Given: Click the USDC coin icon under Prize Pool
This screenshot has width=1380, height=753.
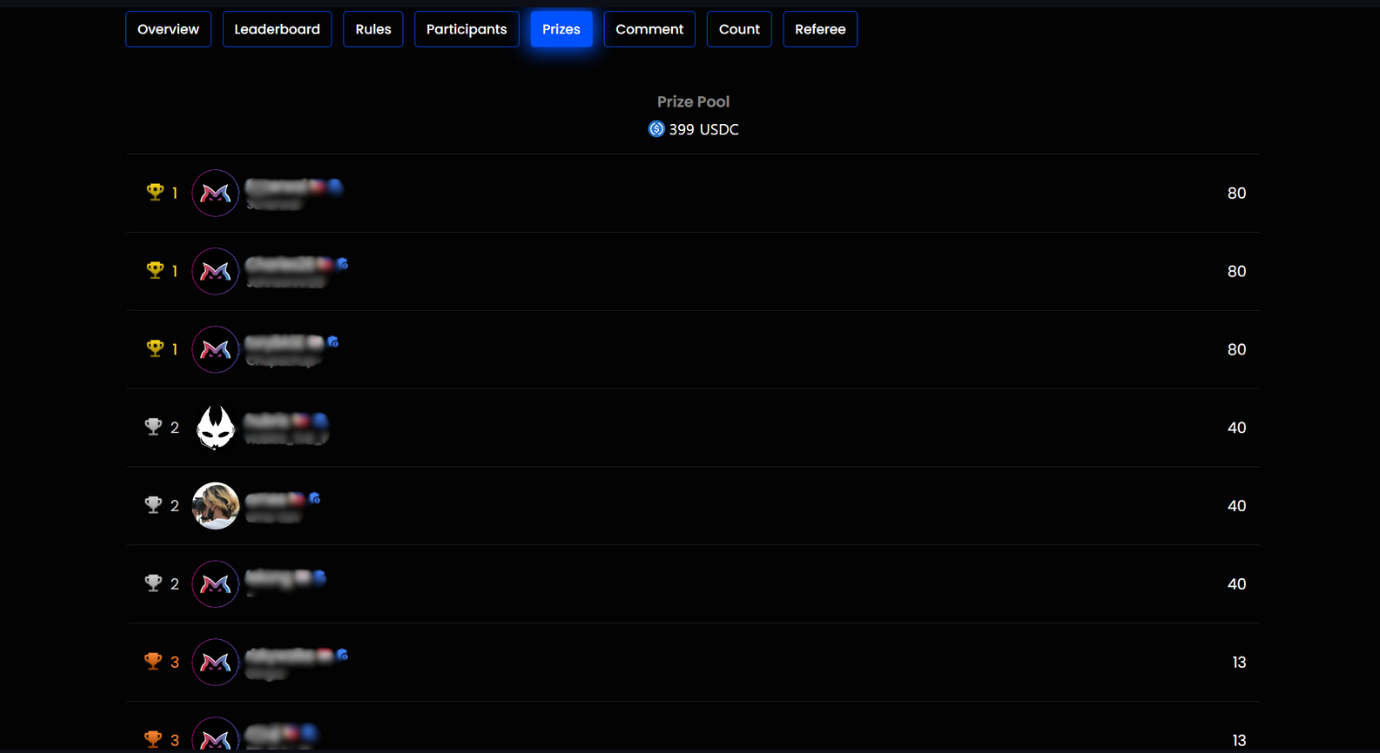Looking at the screenshot, I should 656,129.
